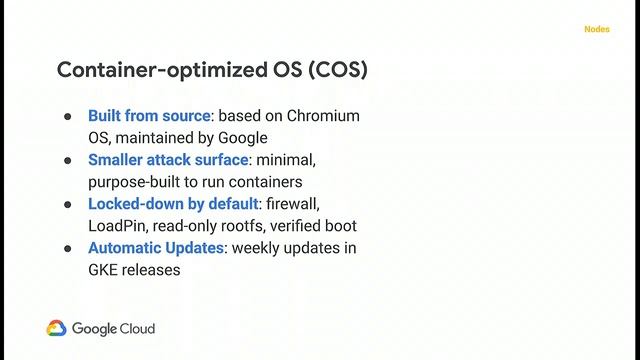Click the Automatic Updates heading
Image resolution: width=640 pixels, height=360 pixels.
pyautogui.click(x=156, y=248)
